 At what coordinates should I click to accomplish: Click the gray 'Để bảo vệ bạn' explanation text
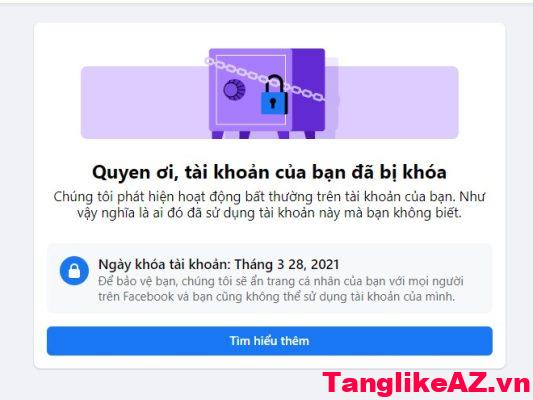coord(281,289)
